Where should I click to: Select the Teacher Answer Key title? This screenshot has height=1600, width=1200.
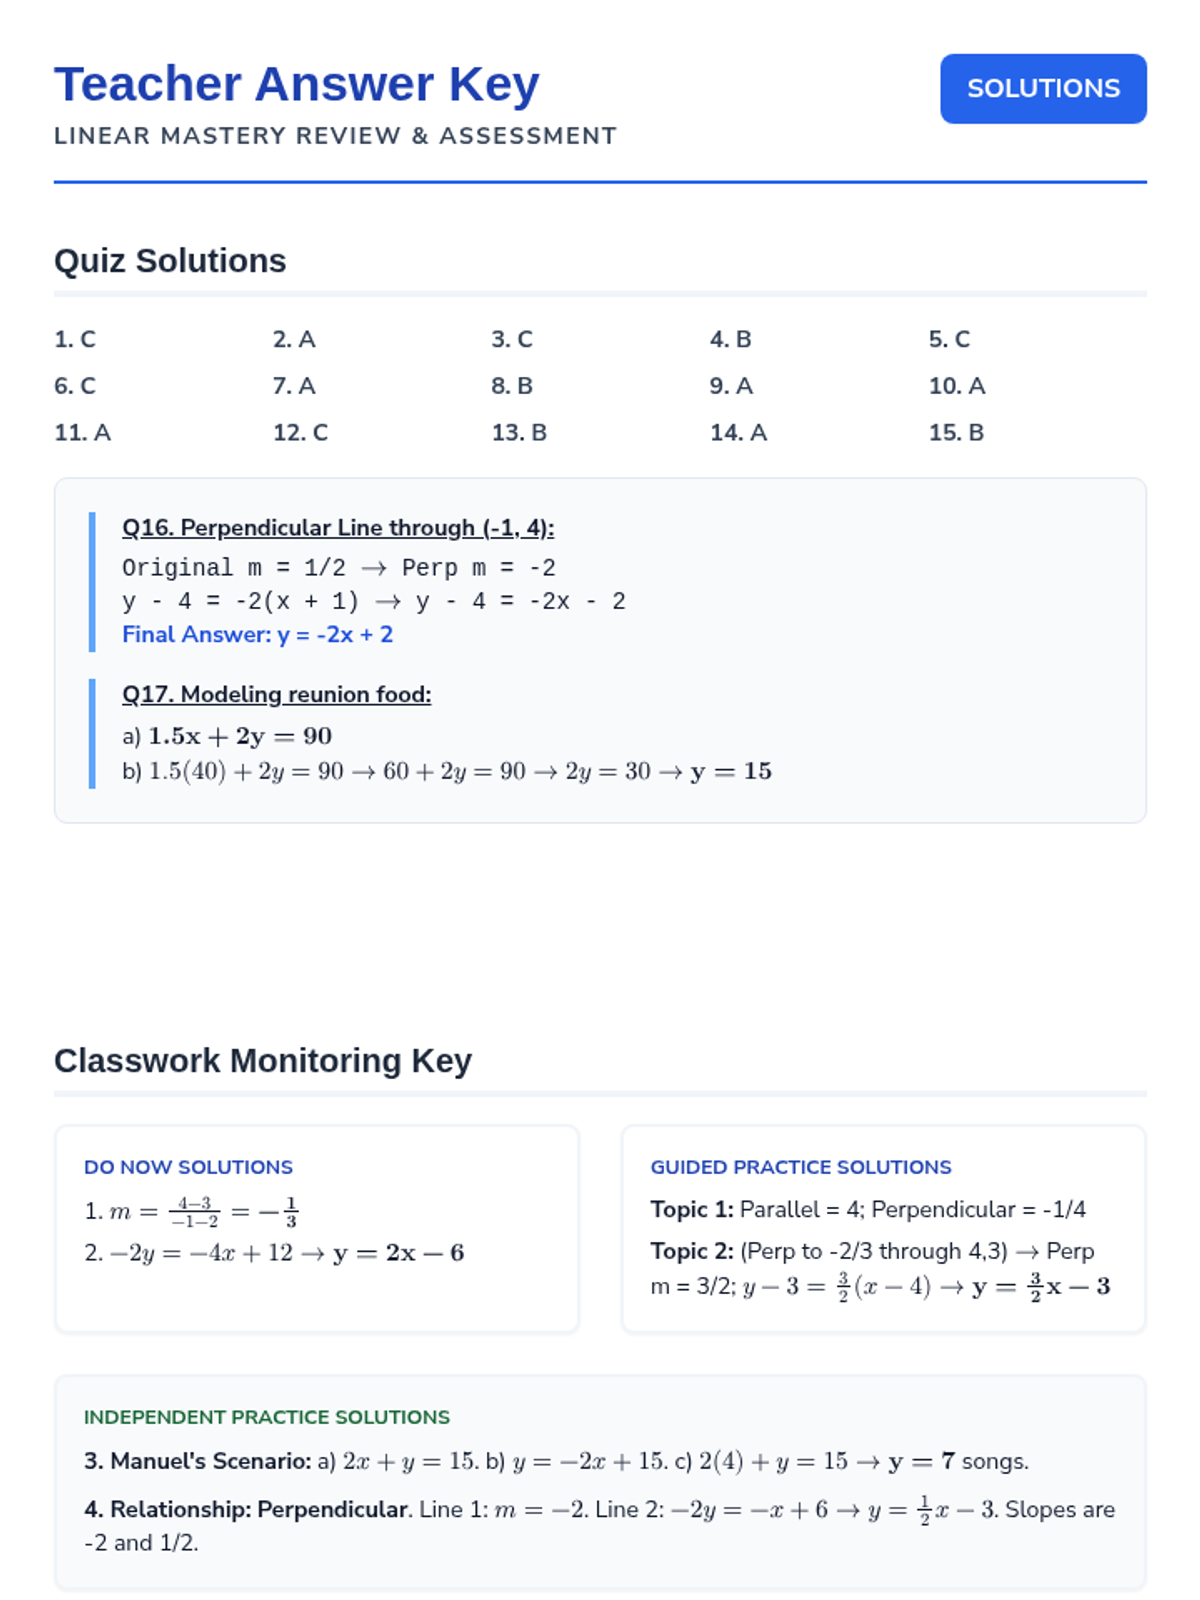pos(297,84)
